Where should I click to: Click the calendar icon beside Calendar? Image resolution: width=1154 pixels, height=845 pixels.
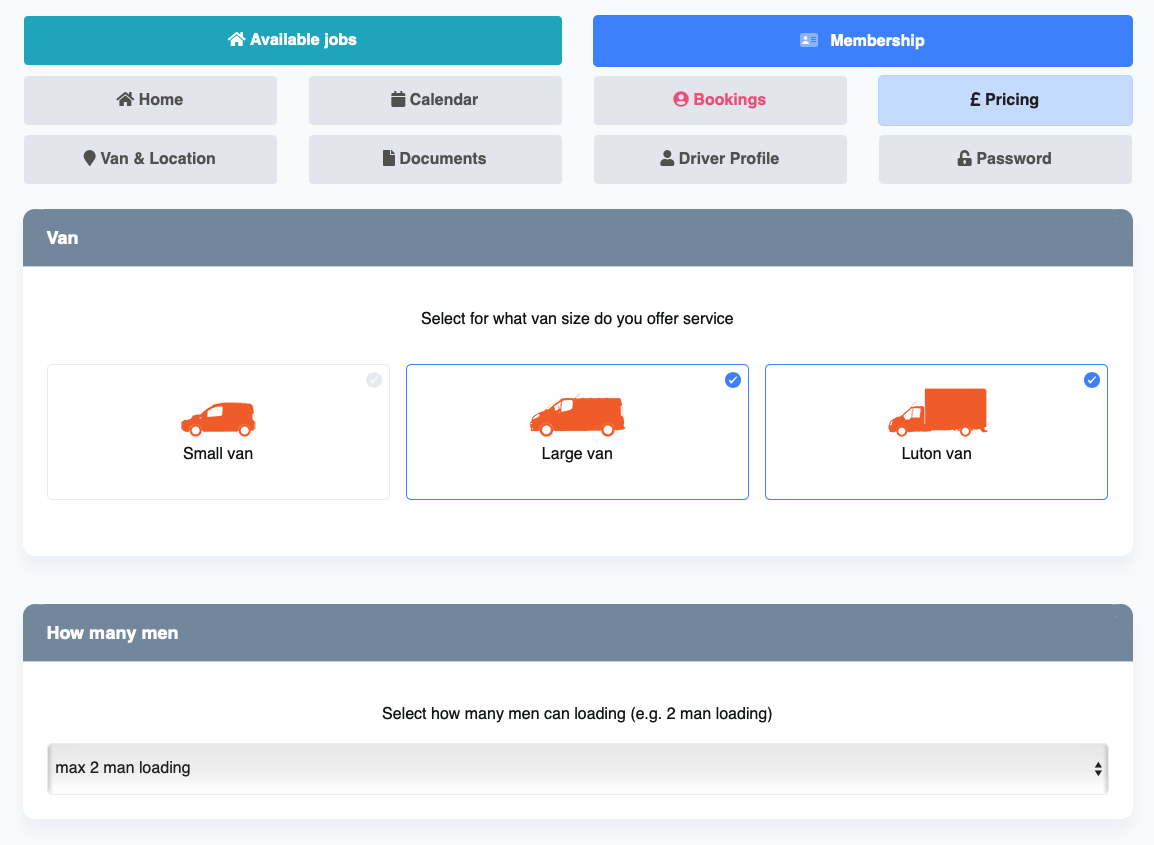coord(398,99)
